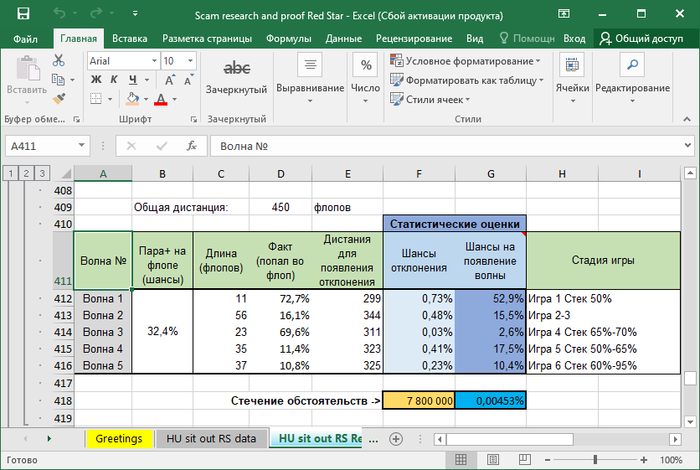Switch to Page Break Preview icon
700x470 pixels.
pos(525,460)
